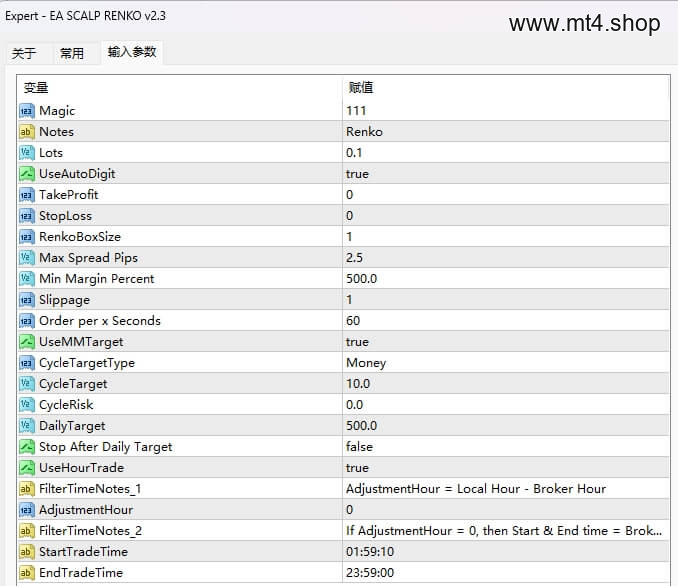Click the double-type icon beside Lots
The width and height of the screenshot is (678, 586).
tap(26, 153)
